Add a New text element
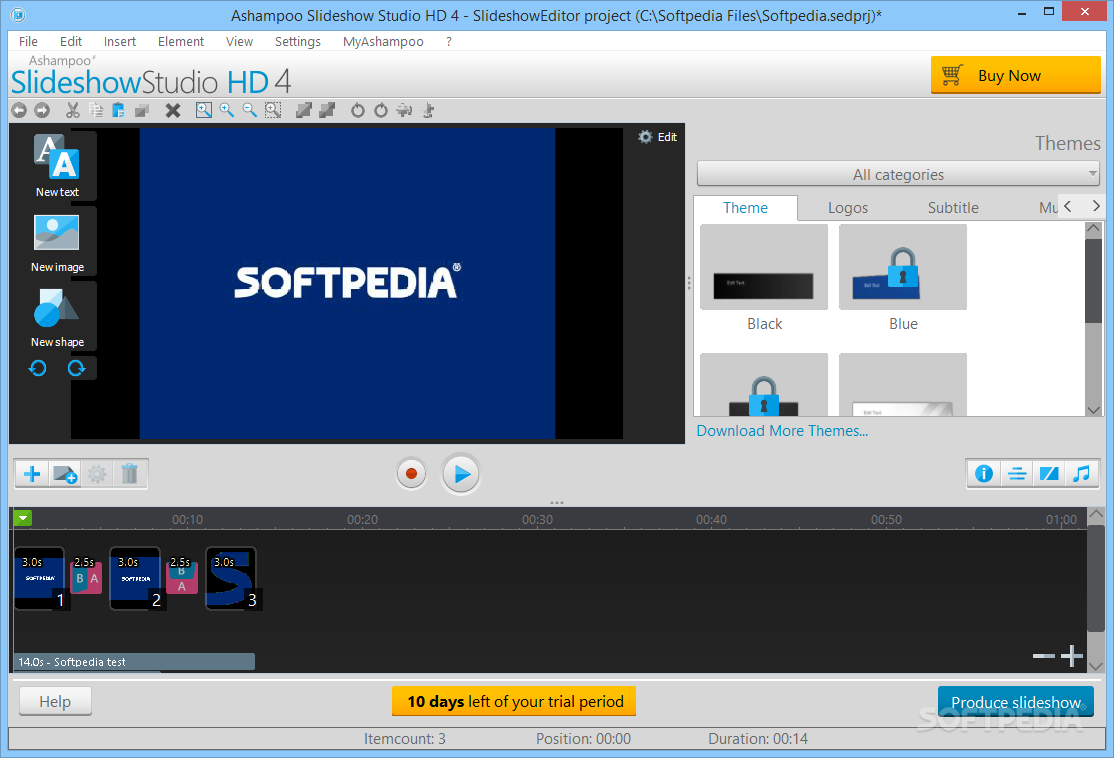Image resolution: width=1114 pixels, height=758 pixels. [x=57, y=166]
